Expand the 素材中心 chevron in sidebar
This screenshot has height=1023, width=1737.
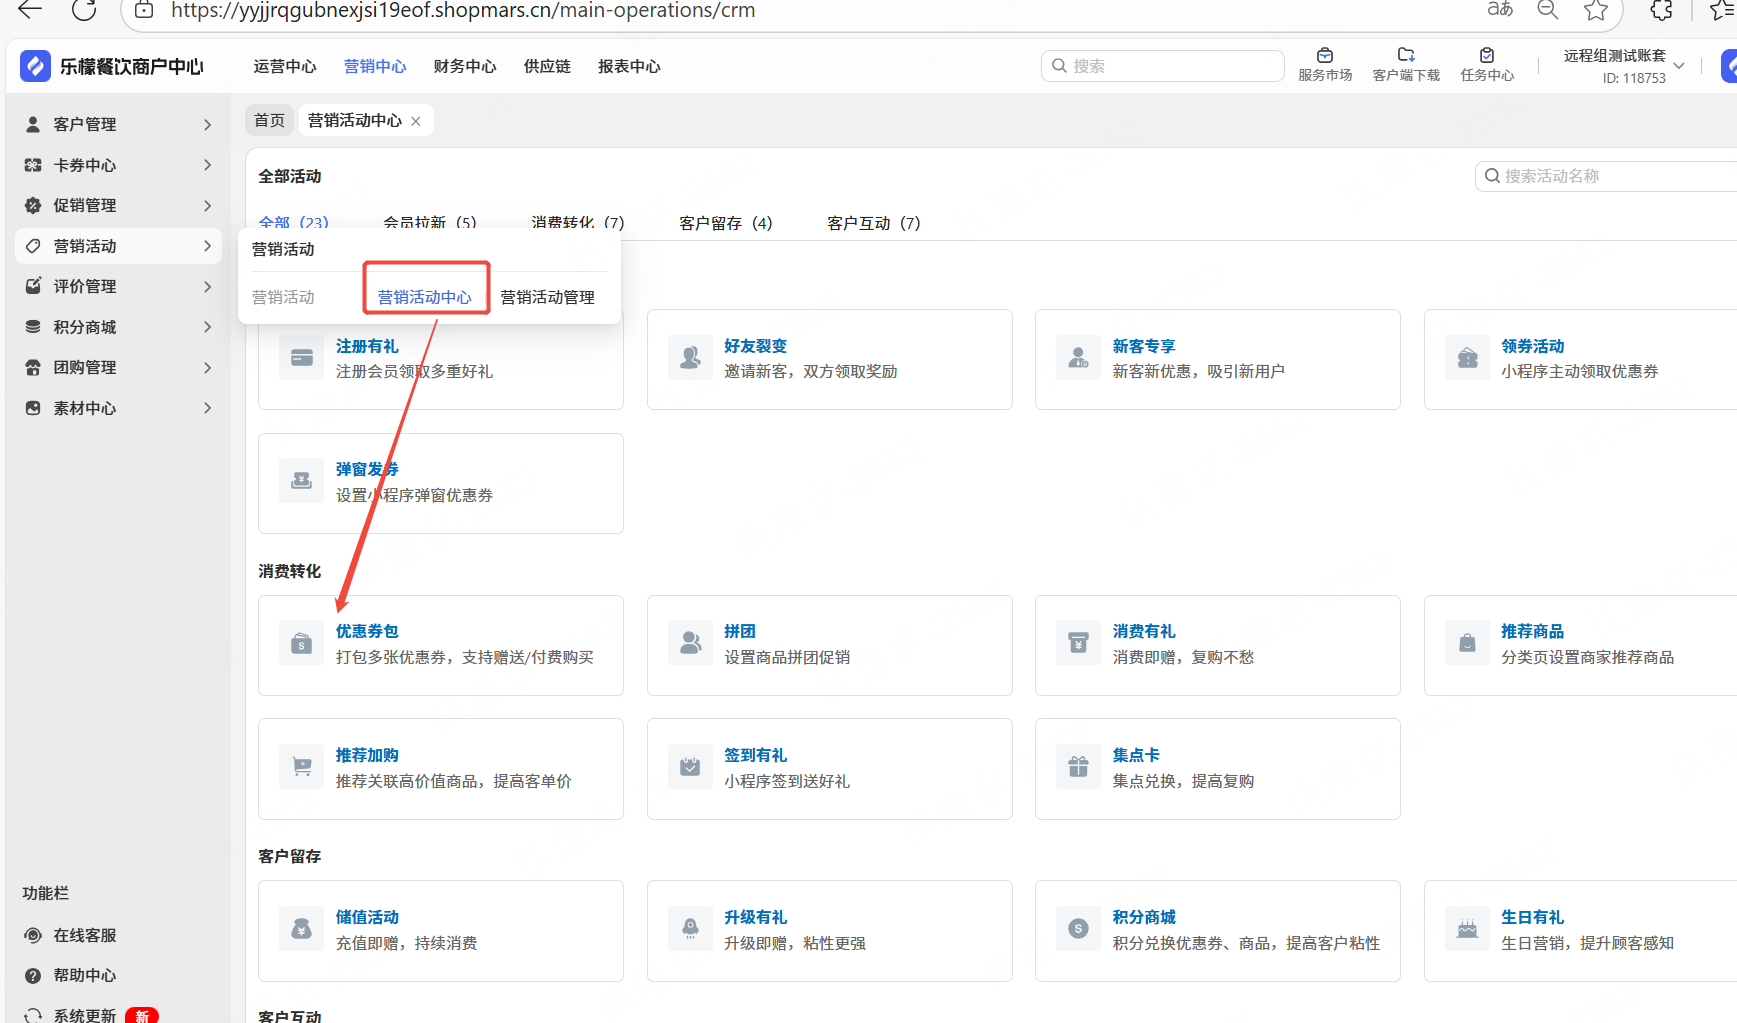[207, 408]
